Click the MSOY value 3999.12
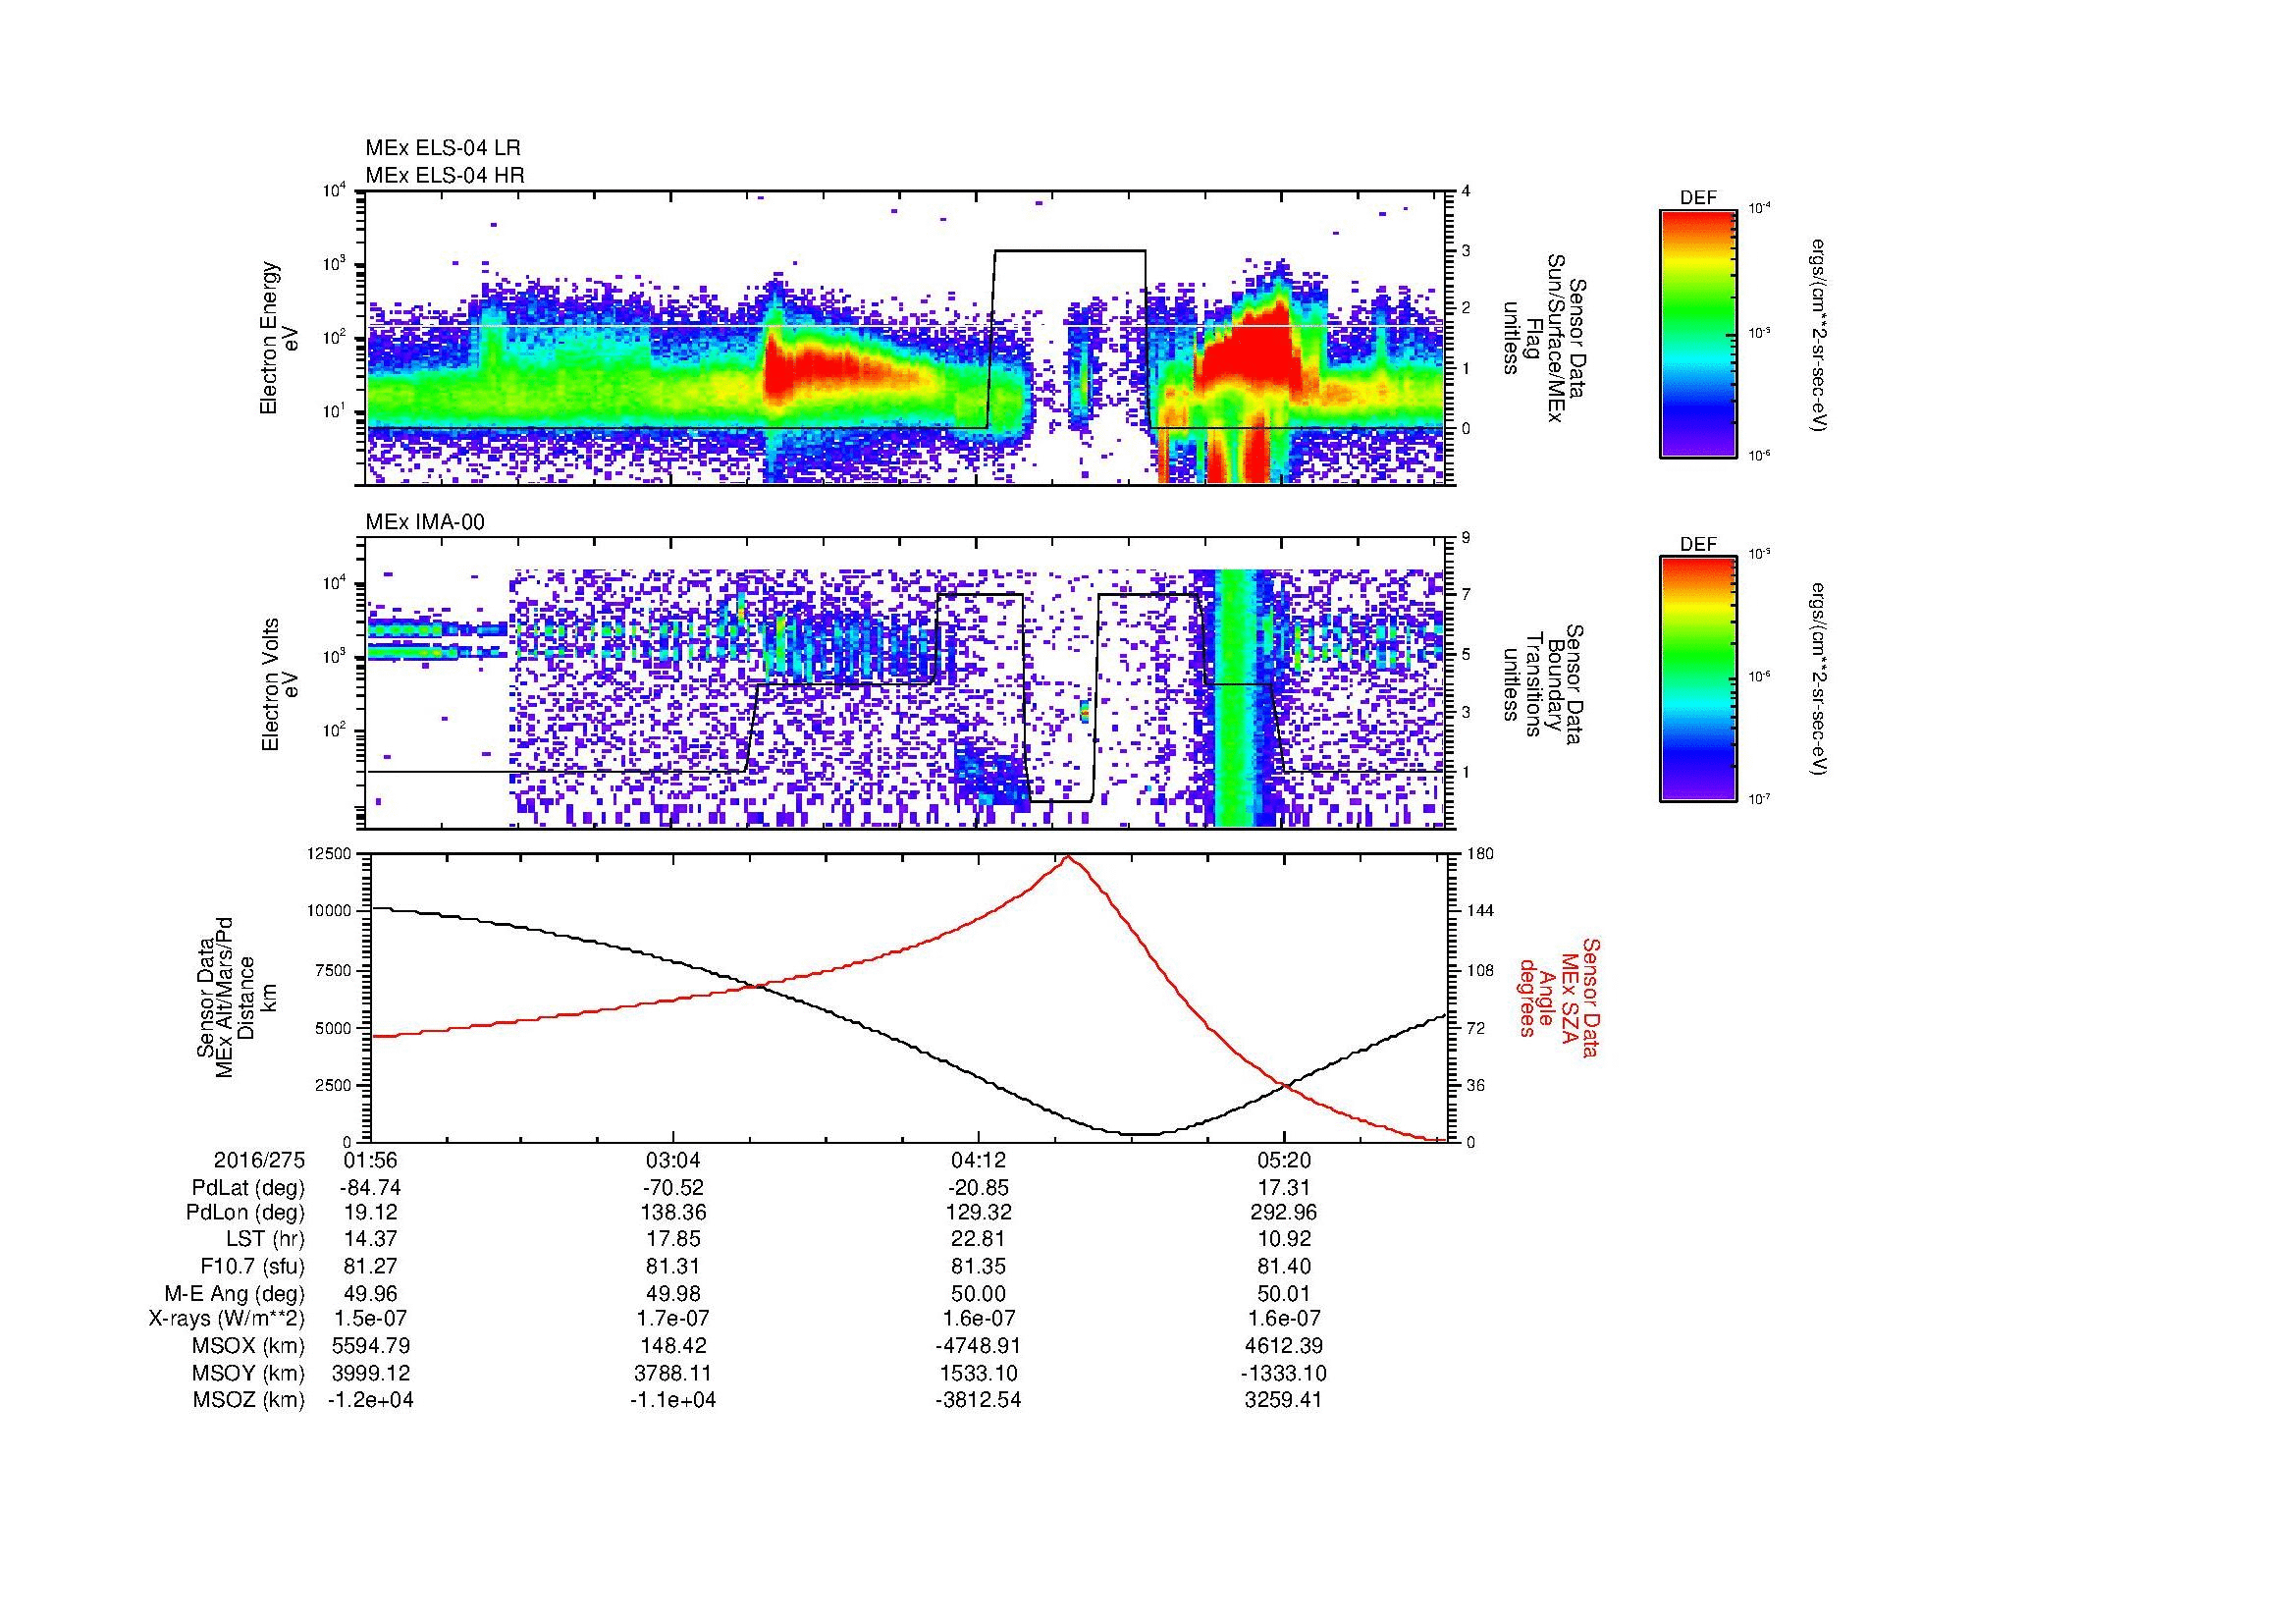The width and height of the screenshot is (2296, 1623). pos(371,1374)
